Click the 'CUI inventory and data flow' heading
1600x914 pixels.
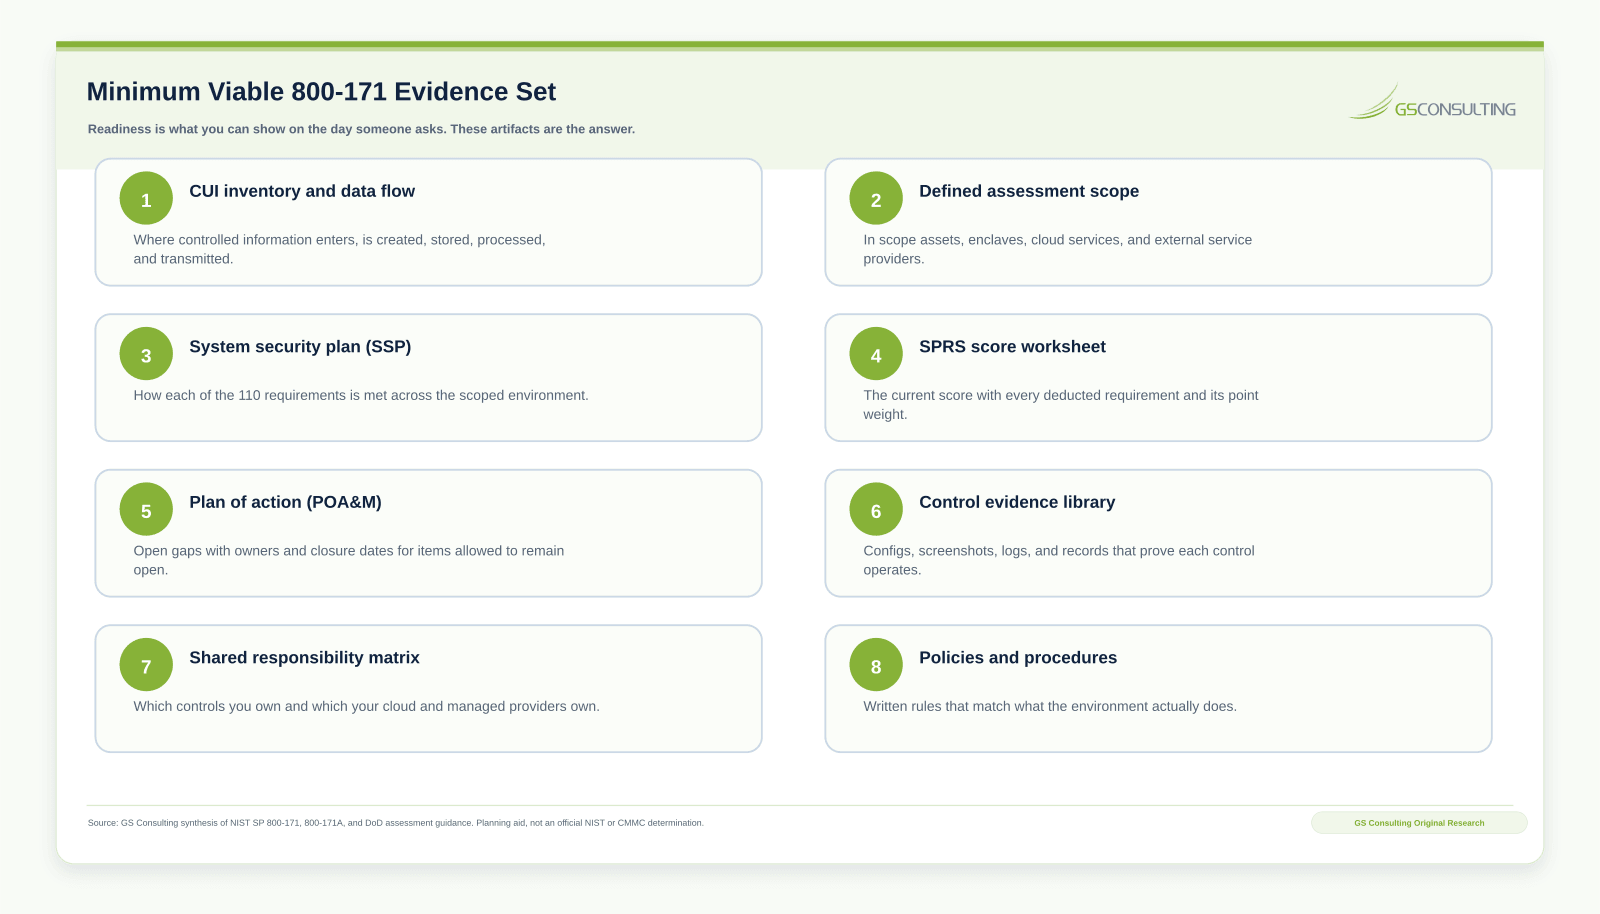302,191
